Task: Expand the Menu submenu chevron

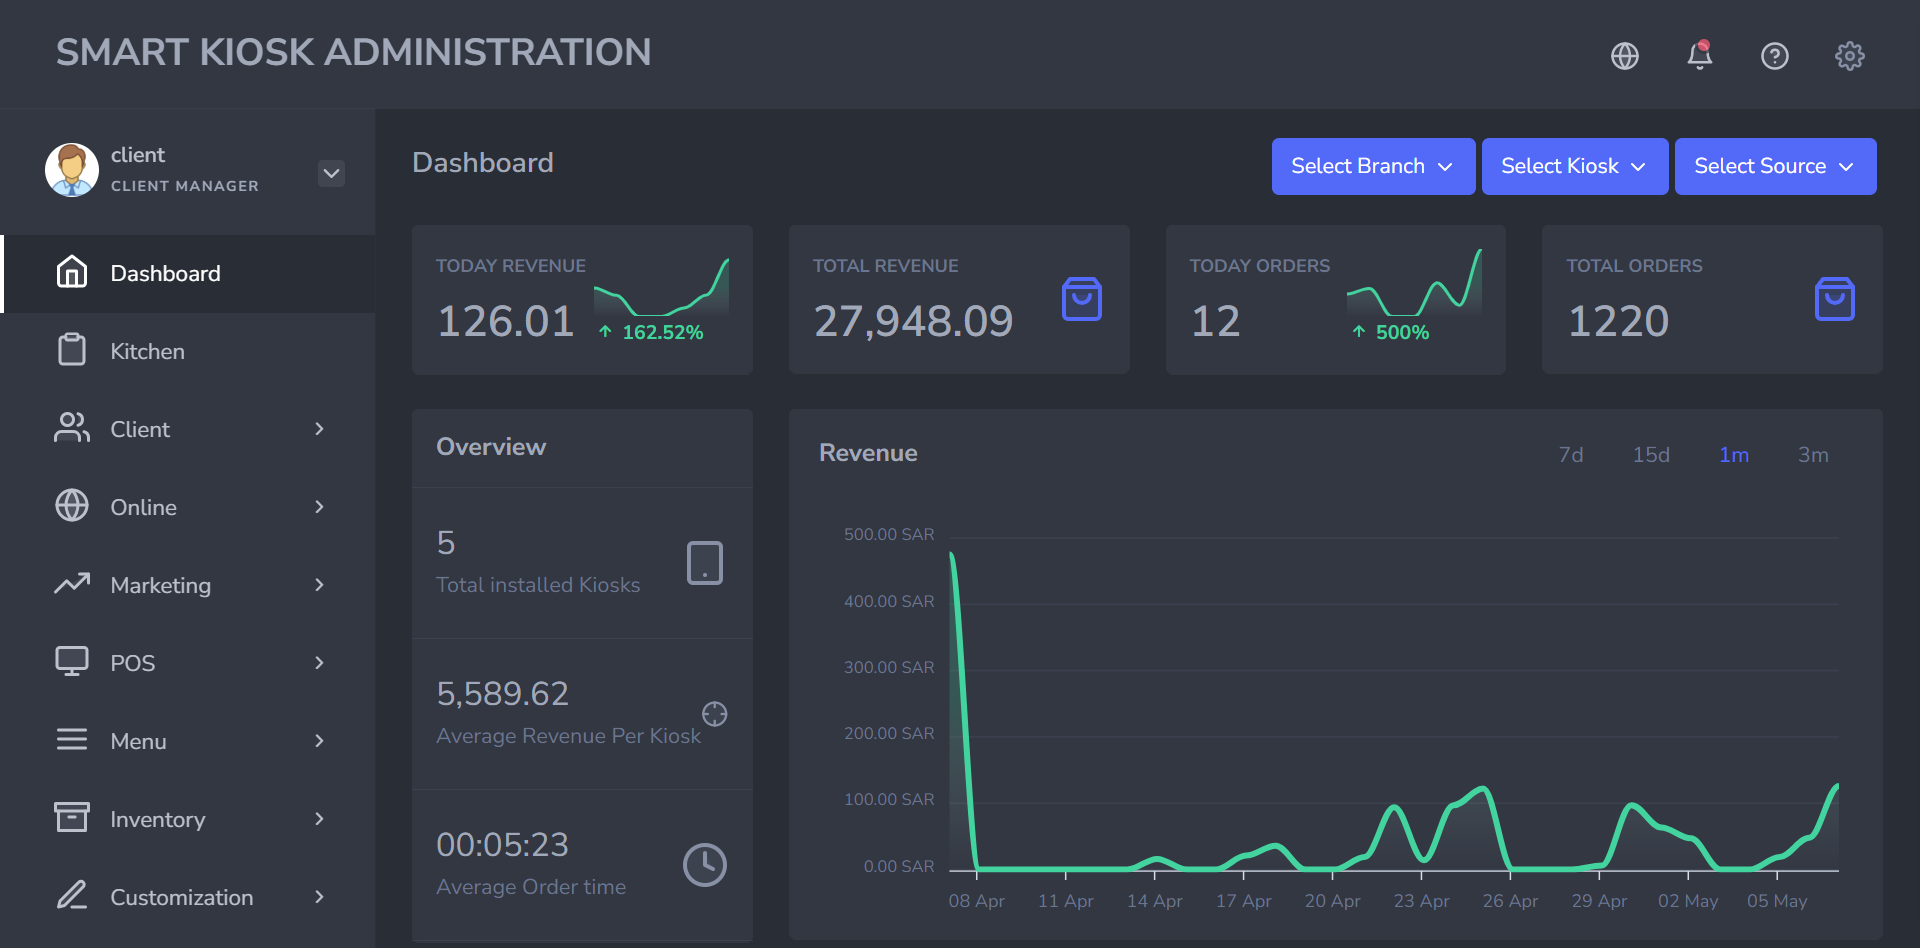Action: point(319,741)
